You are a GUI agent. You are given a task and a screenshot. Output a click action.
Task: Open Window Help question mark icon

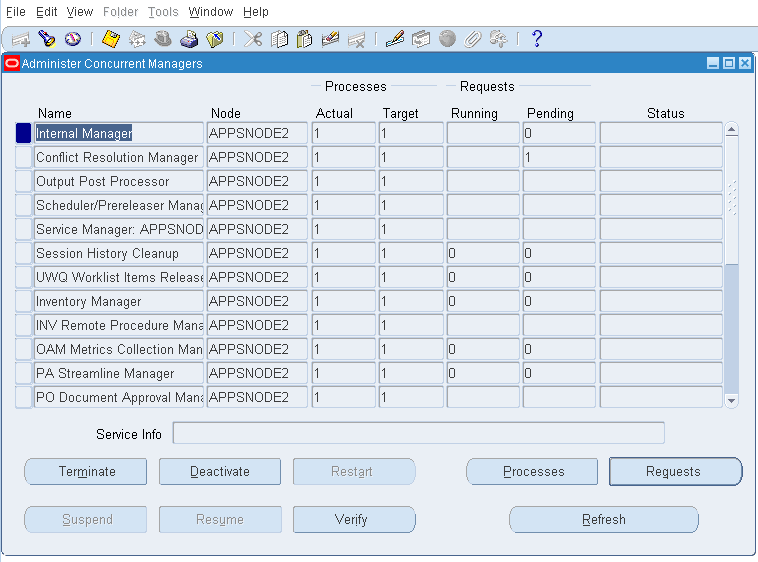(537, 39)
